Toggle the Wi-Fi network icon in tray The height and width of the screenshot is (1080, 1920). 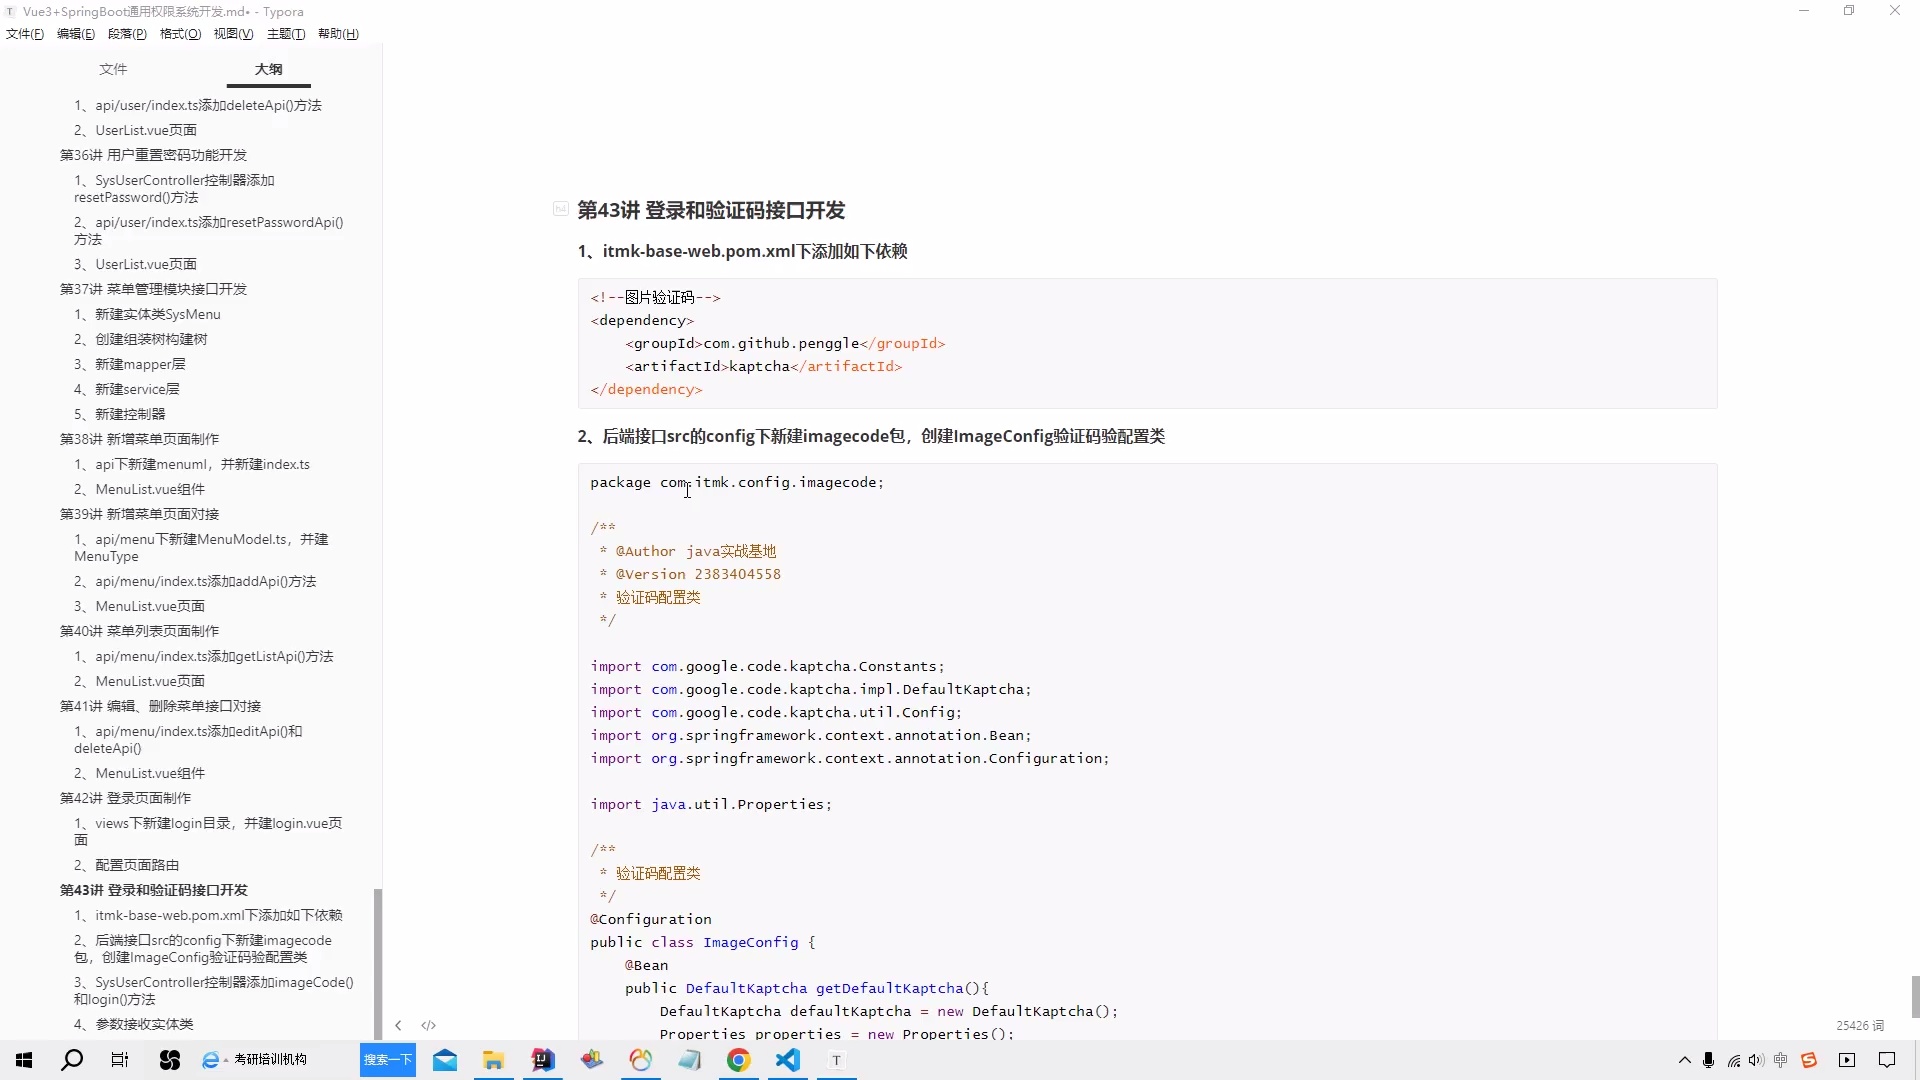1733,1060
